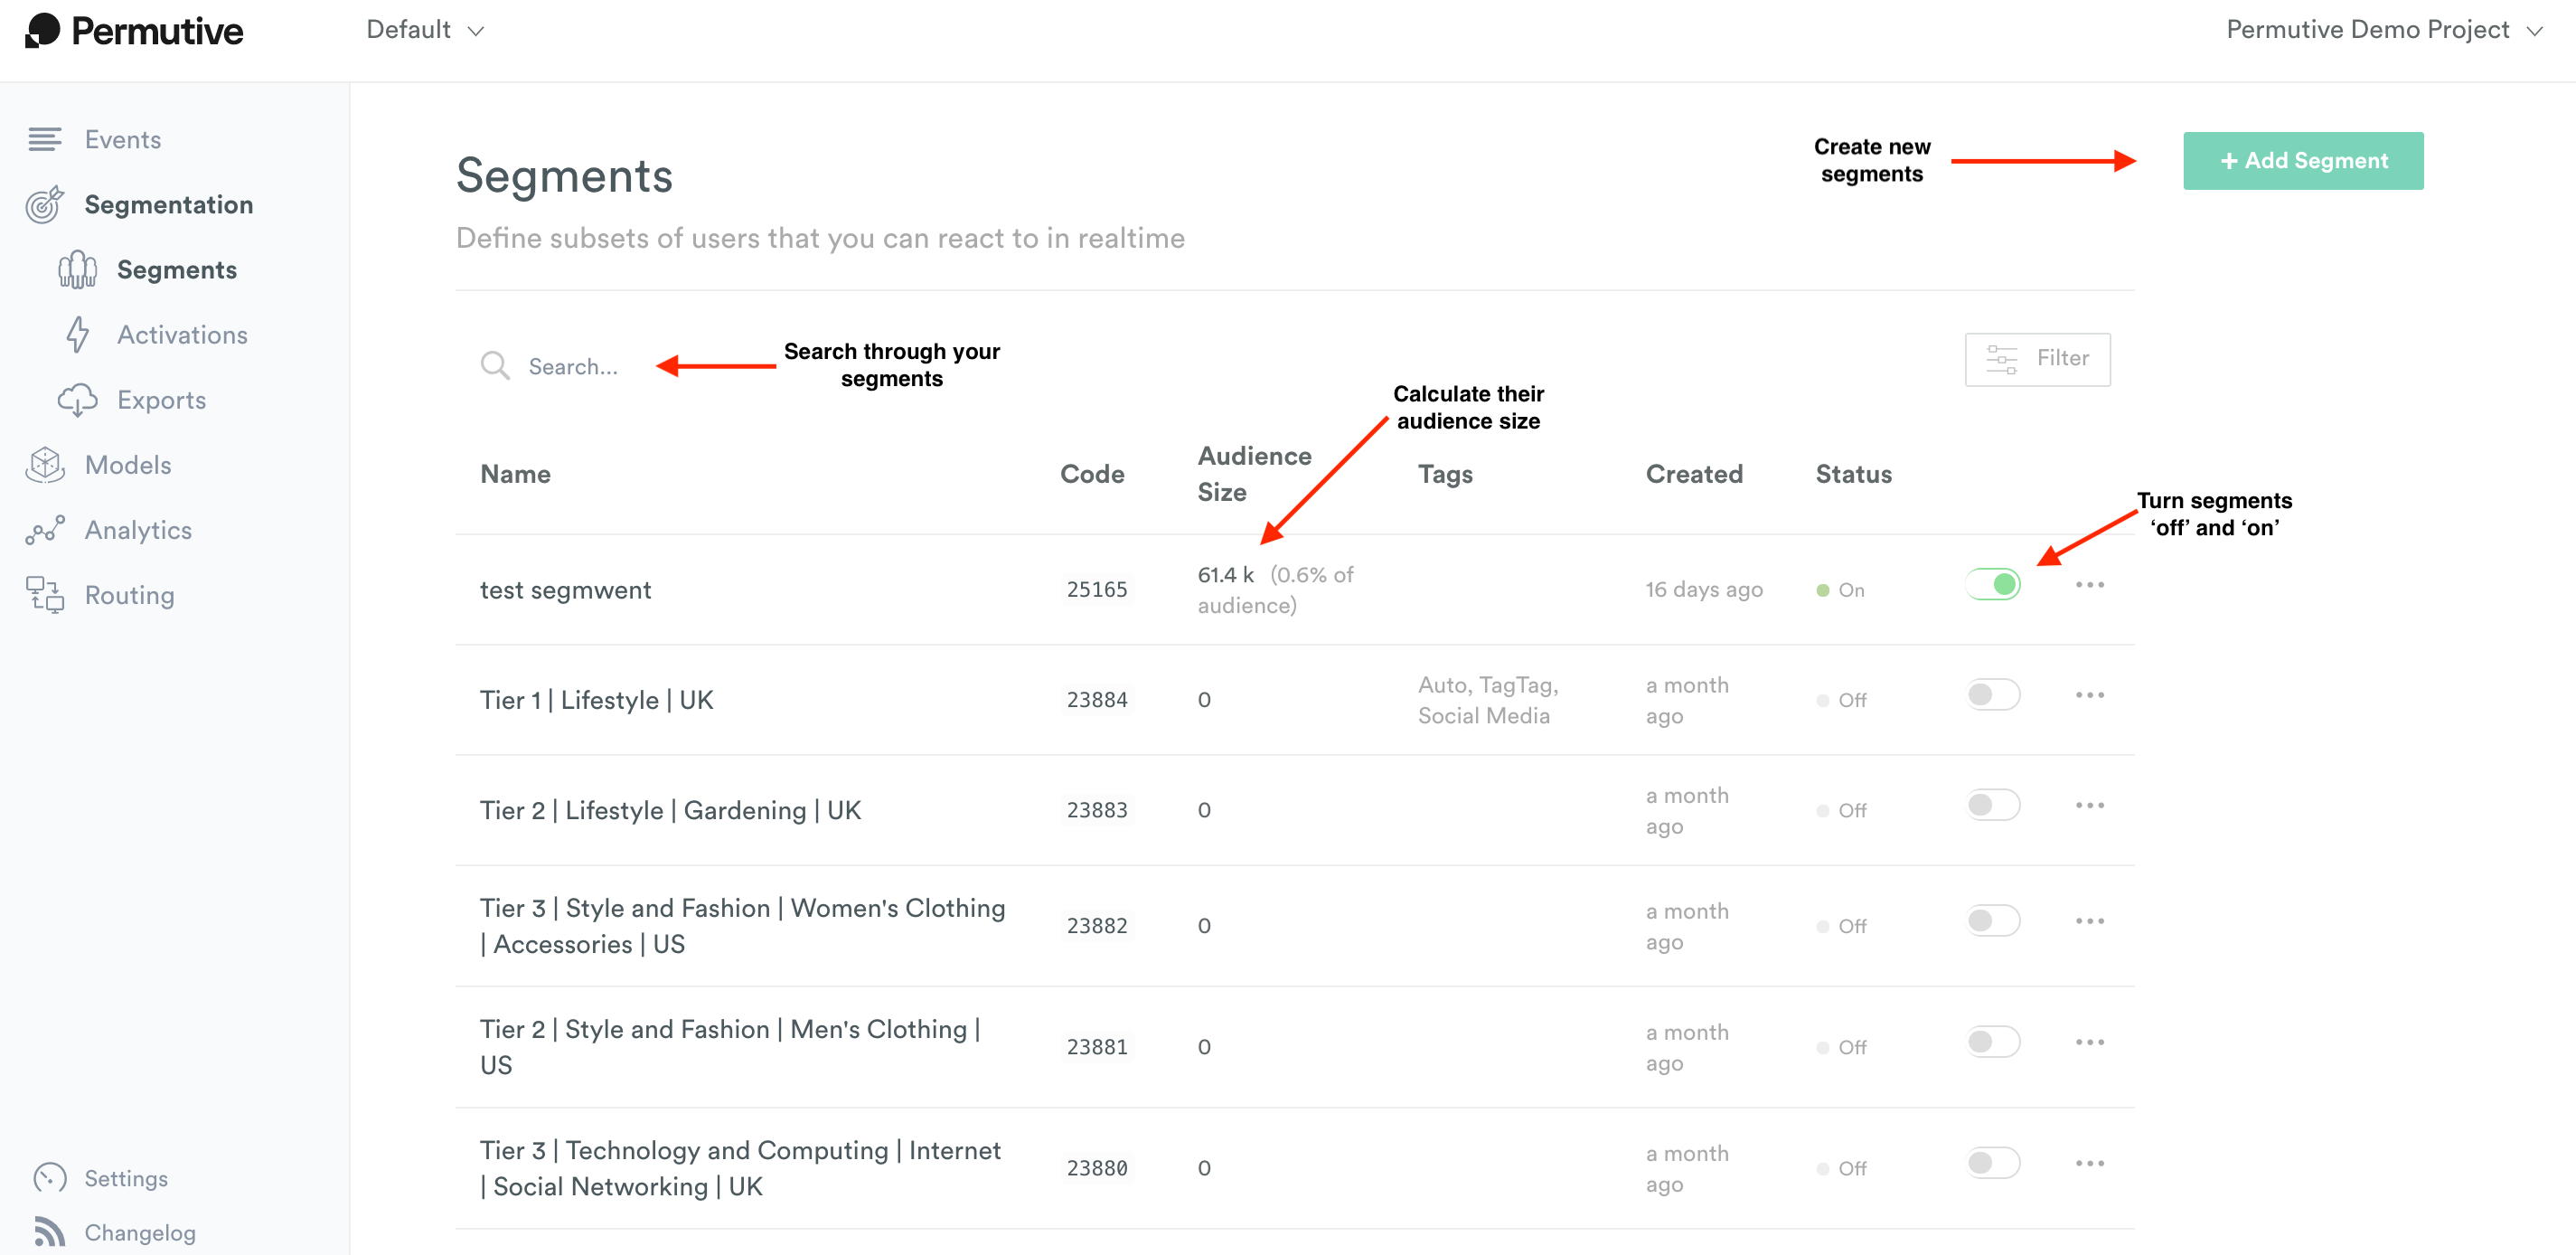Click the Tags column header
This screenshot has height=1255, width=2576.
click(x=1445, y=474)
